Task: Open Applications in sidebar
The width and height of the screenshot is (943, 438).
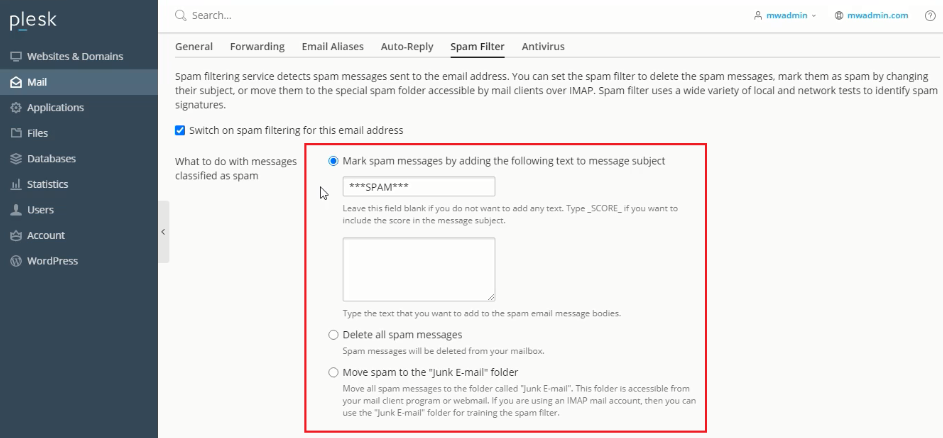Action: point(79,108)
